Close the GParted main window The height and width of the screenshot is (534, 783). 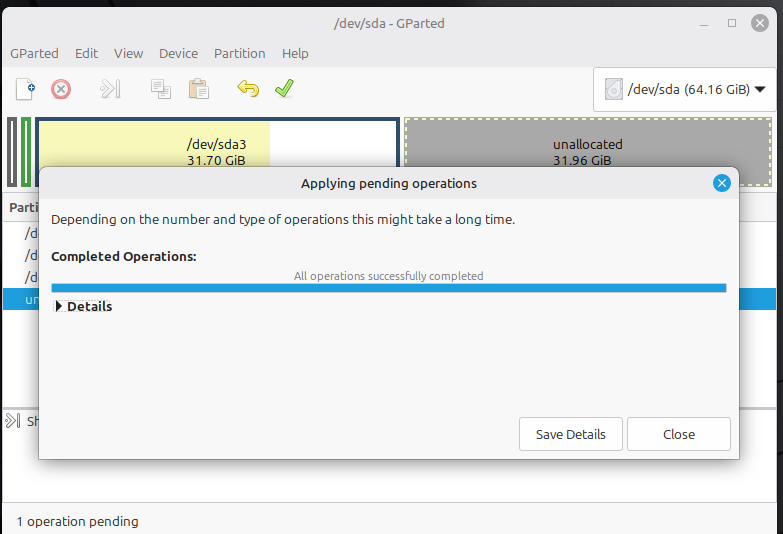pos(760,23)
